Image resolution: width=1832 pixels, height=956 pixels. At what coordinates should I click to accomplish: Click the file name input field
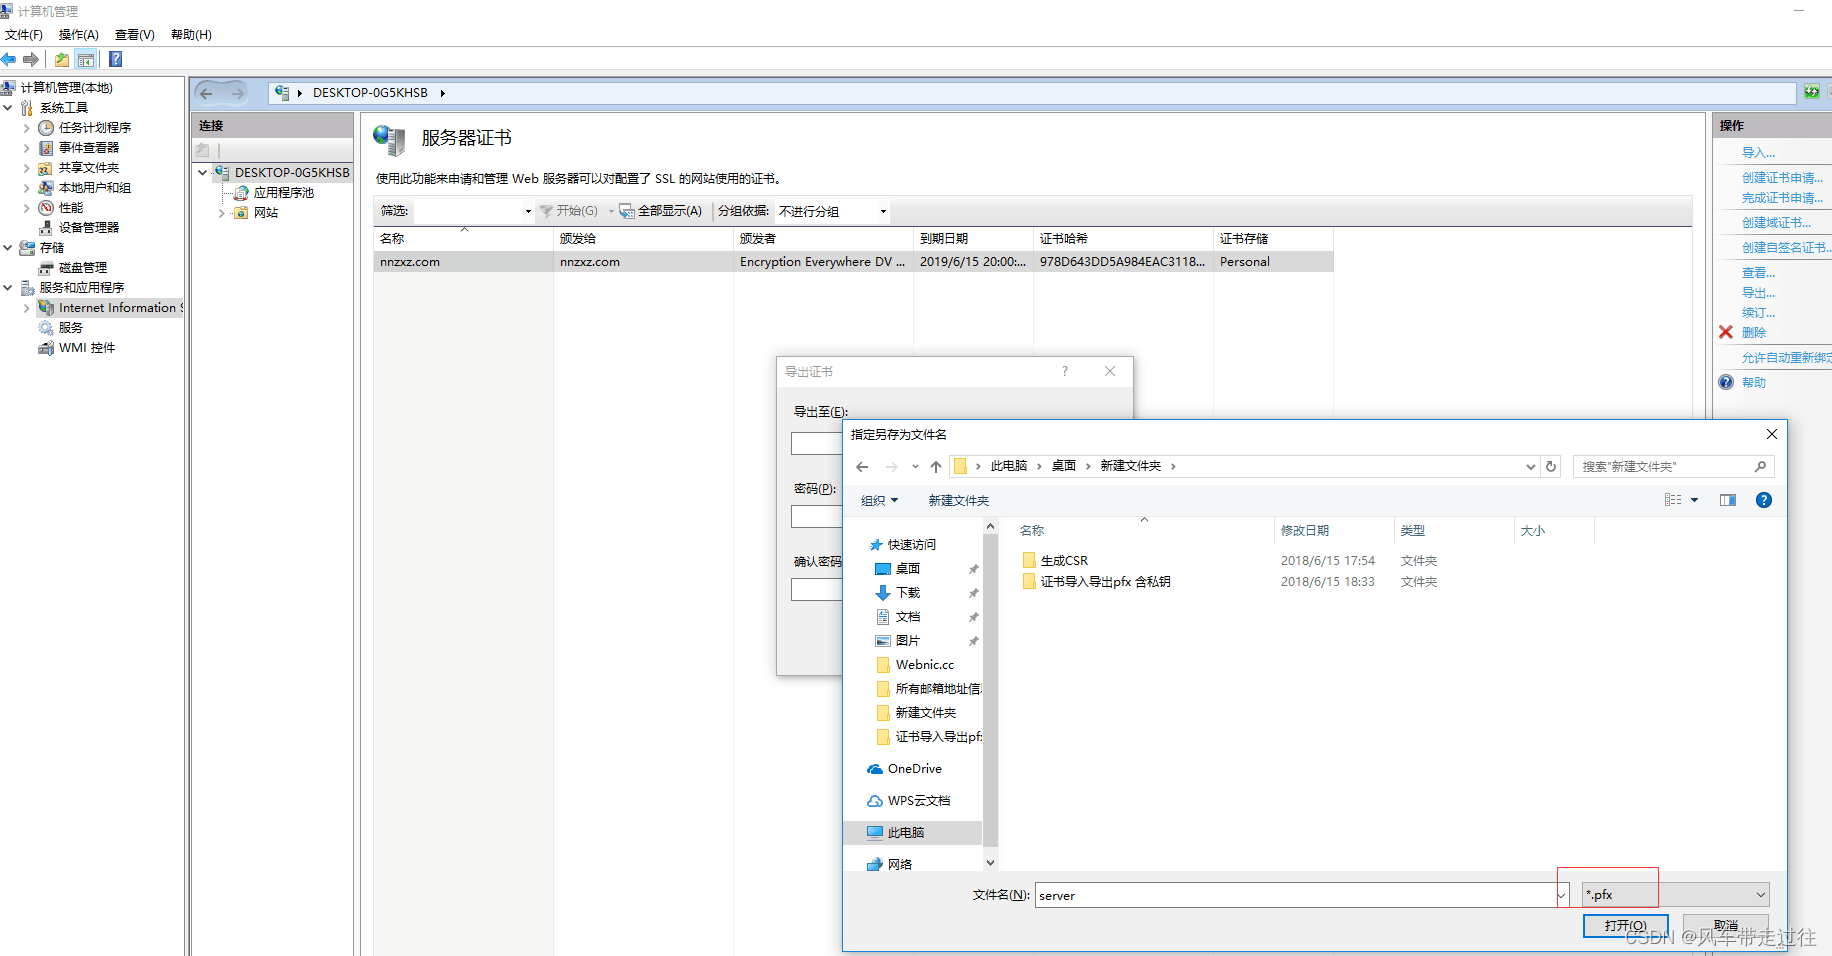coord(1294,895)
